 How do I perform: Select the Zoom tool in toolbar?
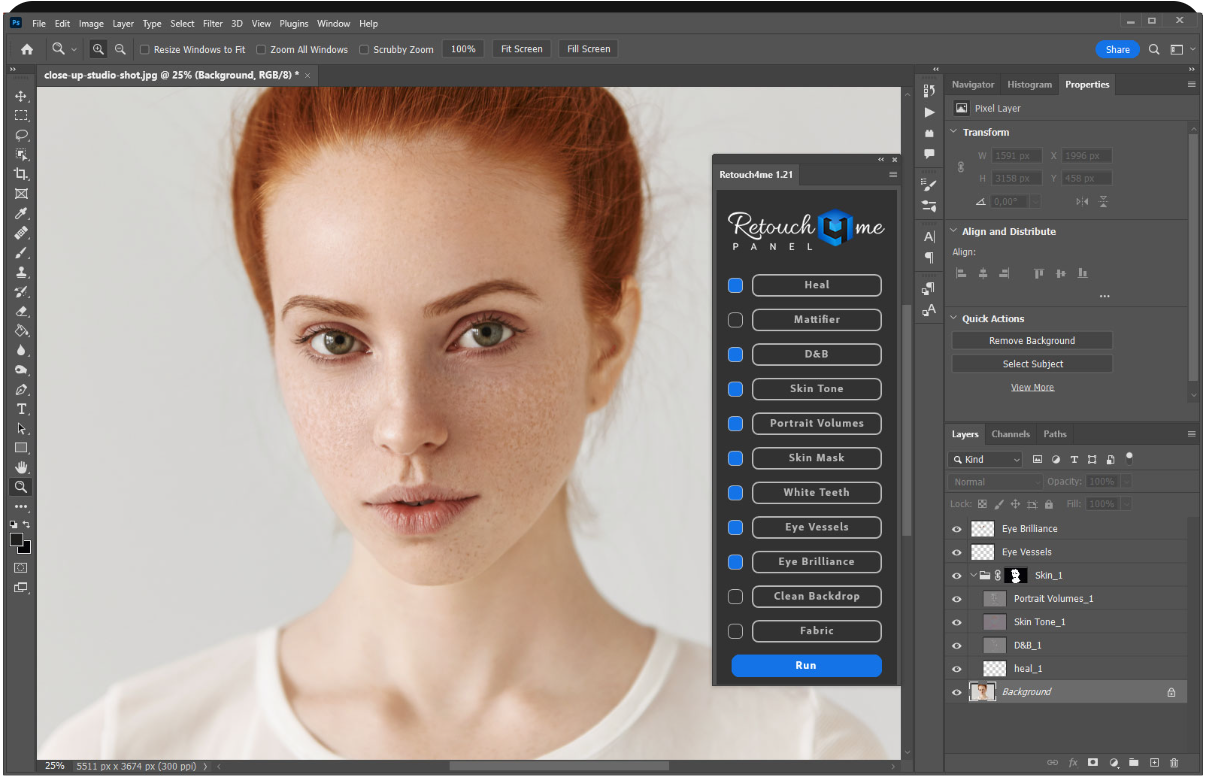click(x=21, y=487)
